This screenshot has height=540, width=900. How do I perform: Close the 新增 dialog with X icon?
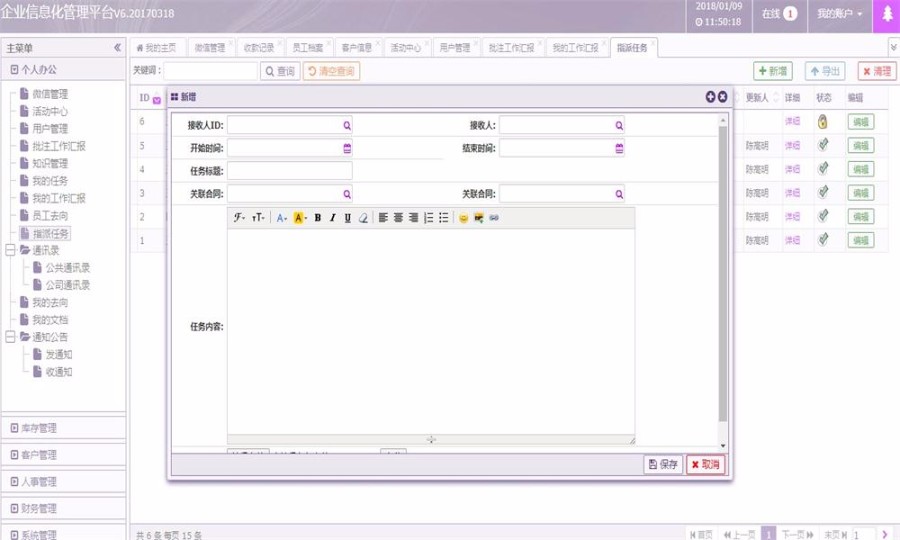click(x=723, y=97)
